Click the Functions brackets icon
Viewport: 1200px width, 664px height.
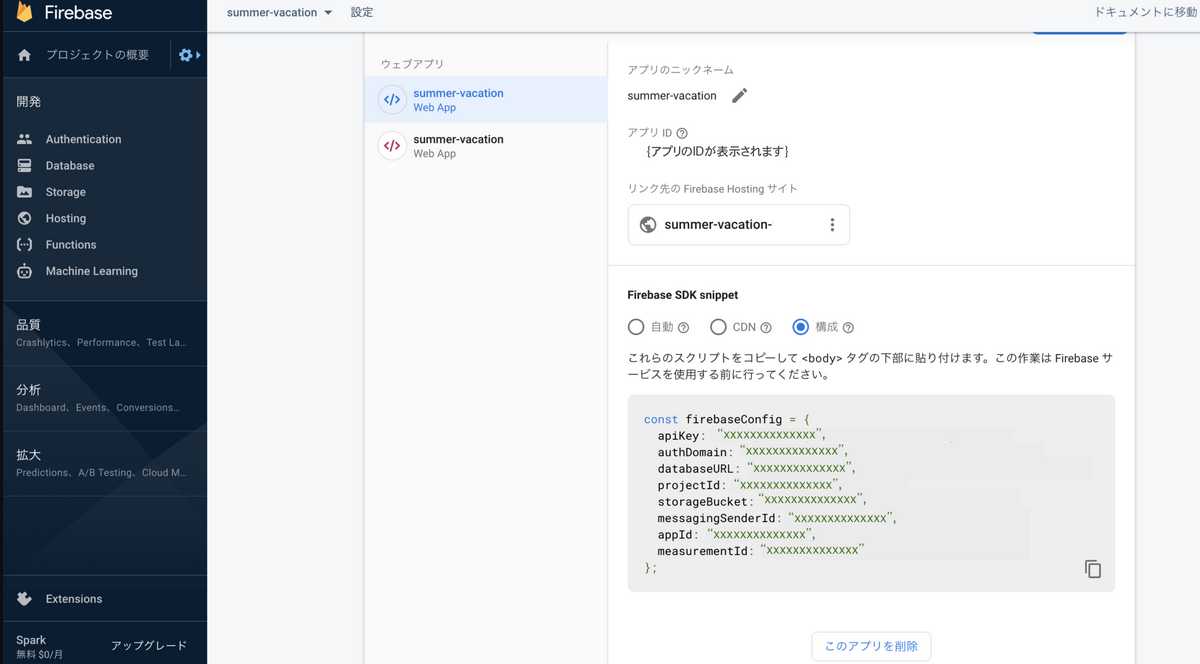25,244
